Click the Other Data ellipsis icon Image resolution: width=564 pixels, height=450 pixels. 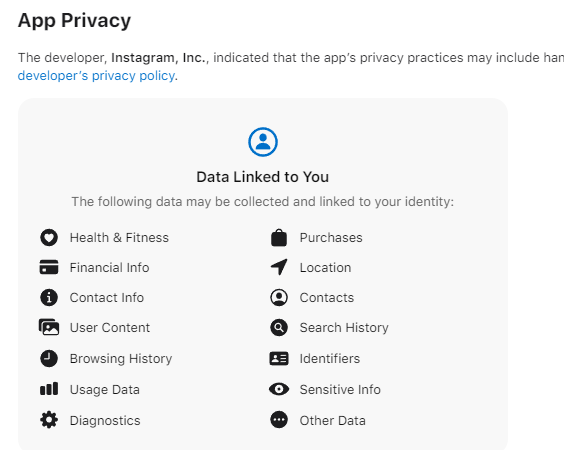click(279, 420)
